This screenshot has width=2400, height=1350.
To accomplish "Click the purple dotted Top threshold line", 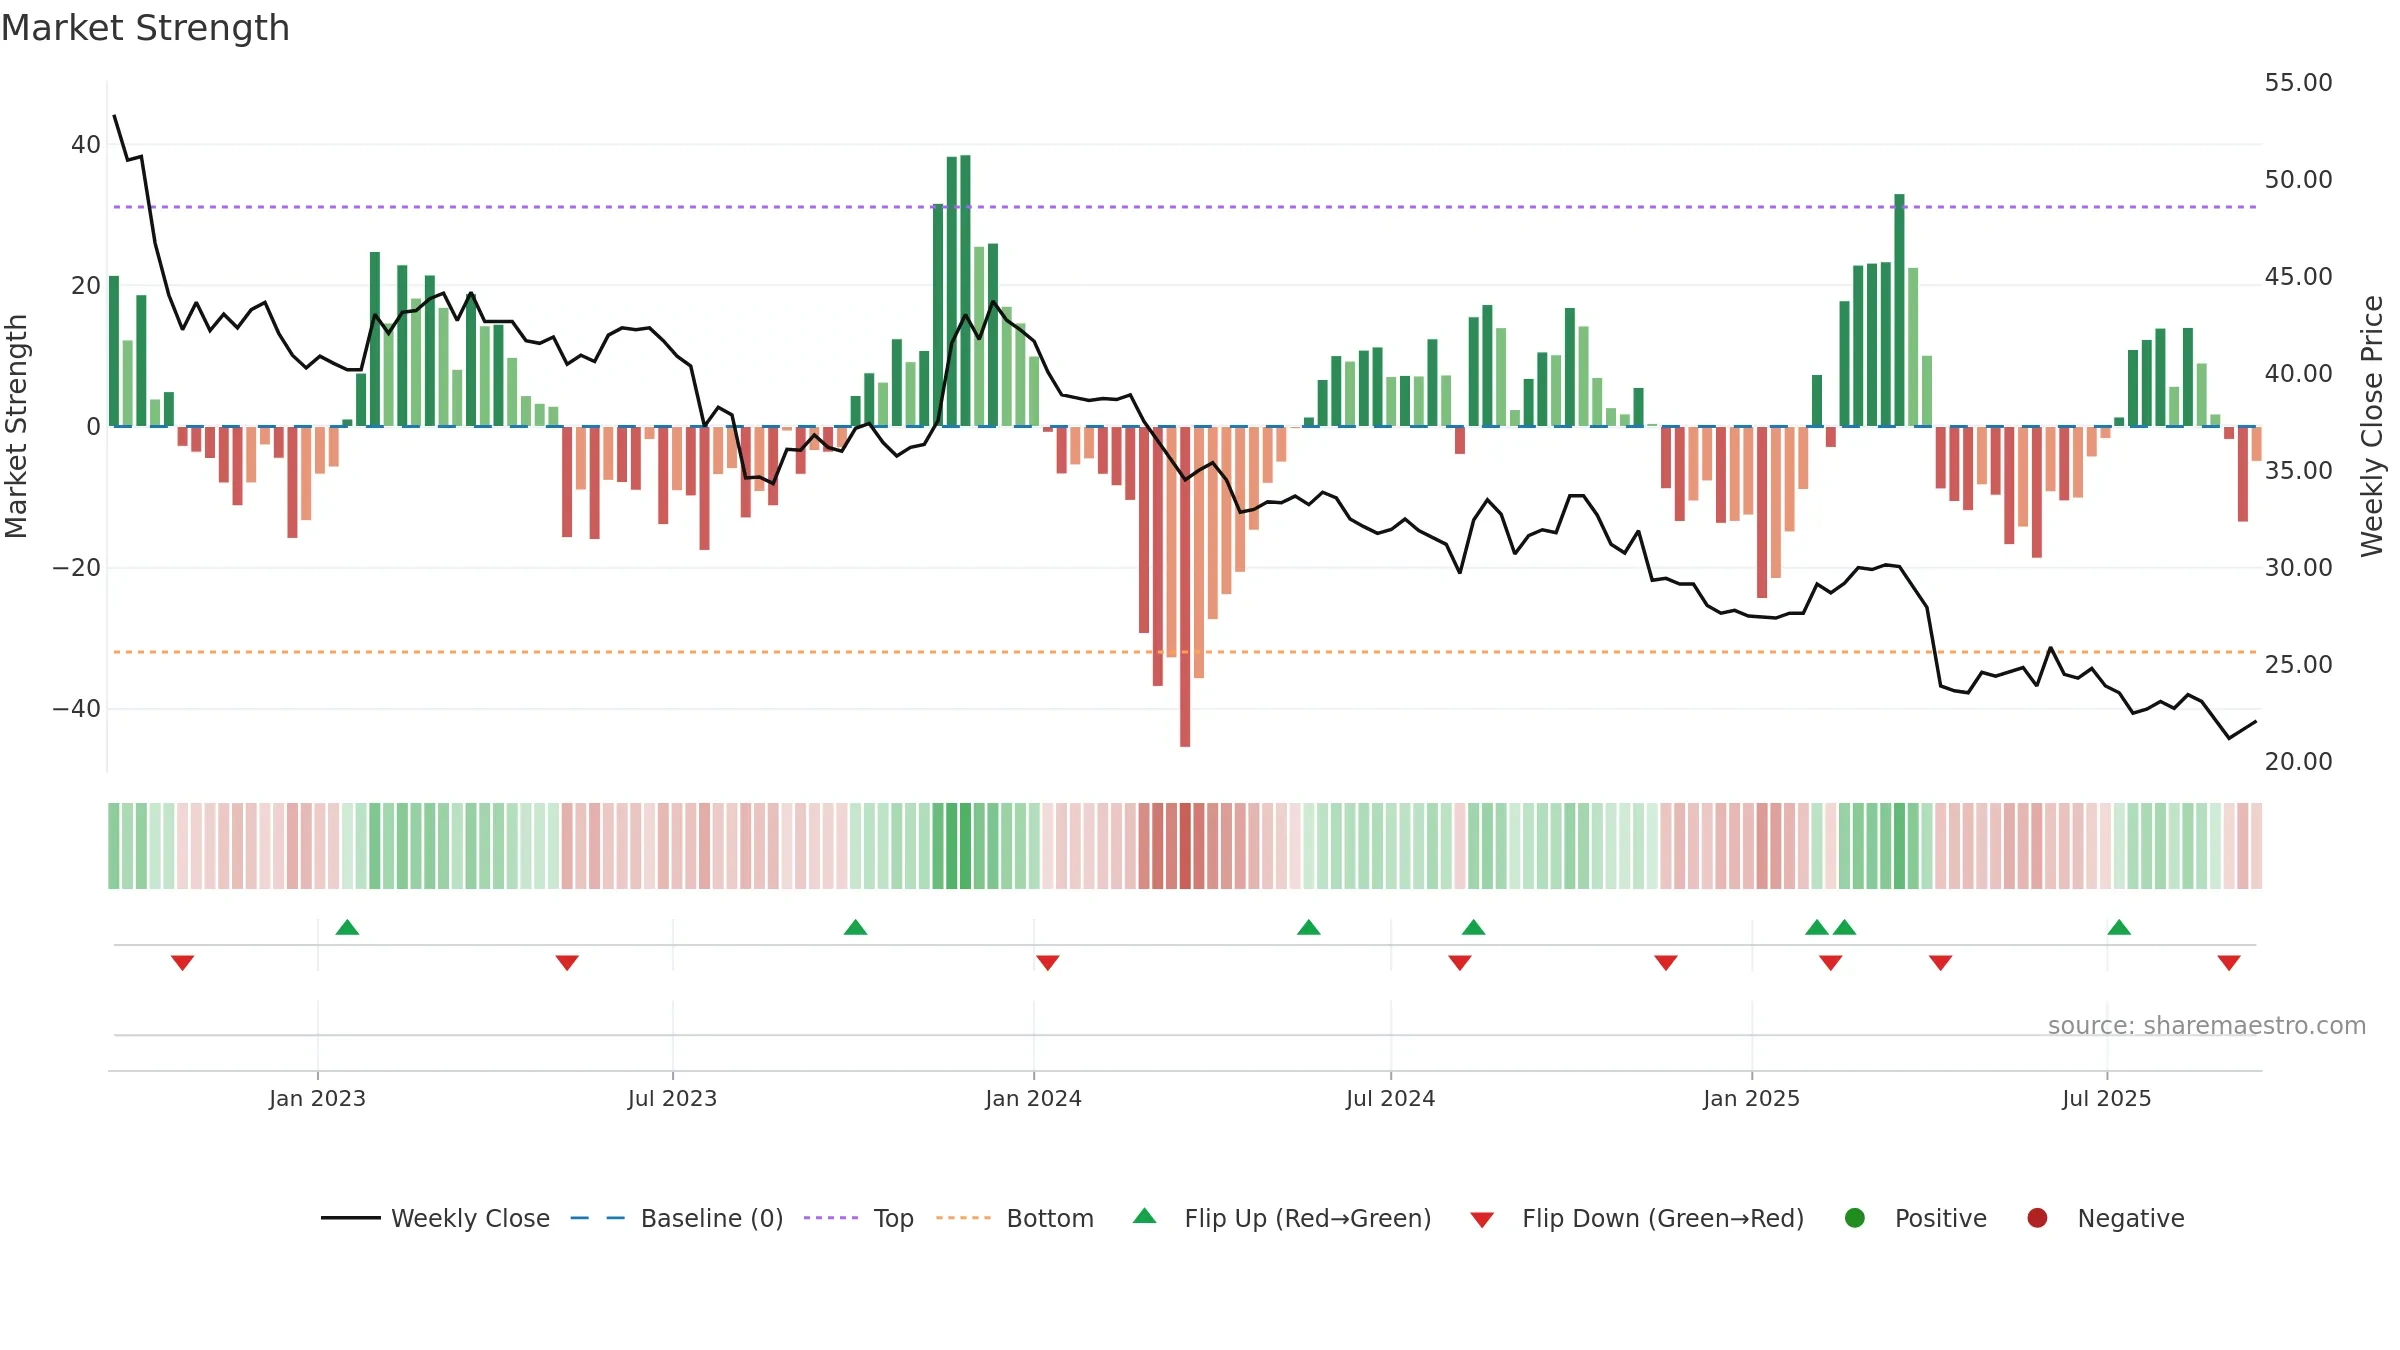I will (1185, 207).
